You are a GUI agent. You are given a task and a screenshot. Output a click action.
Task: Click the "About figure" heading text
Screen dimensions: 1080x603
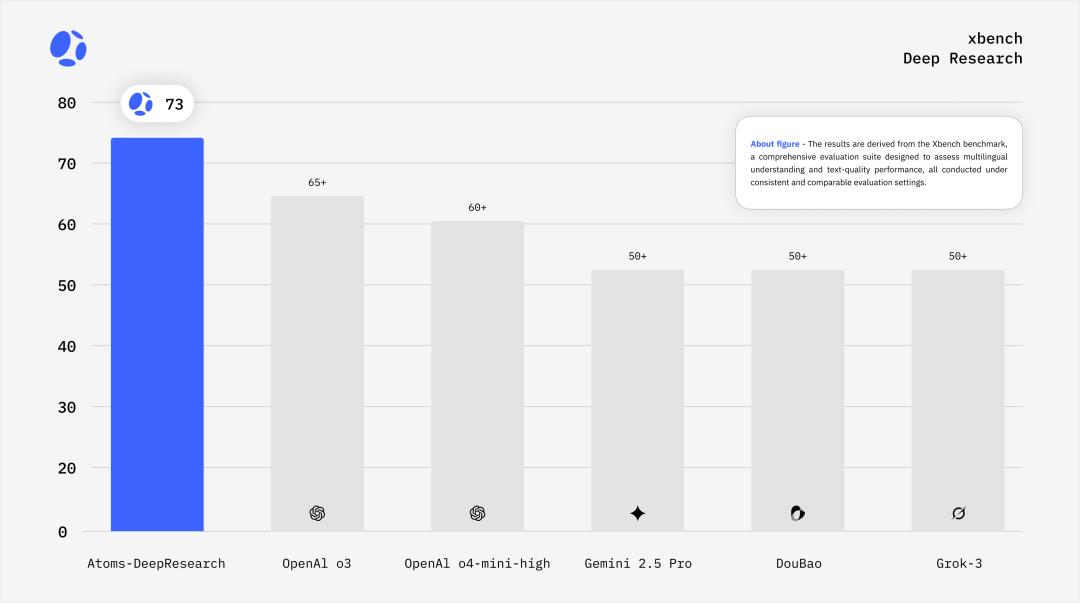point(774,144)
